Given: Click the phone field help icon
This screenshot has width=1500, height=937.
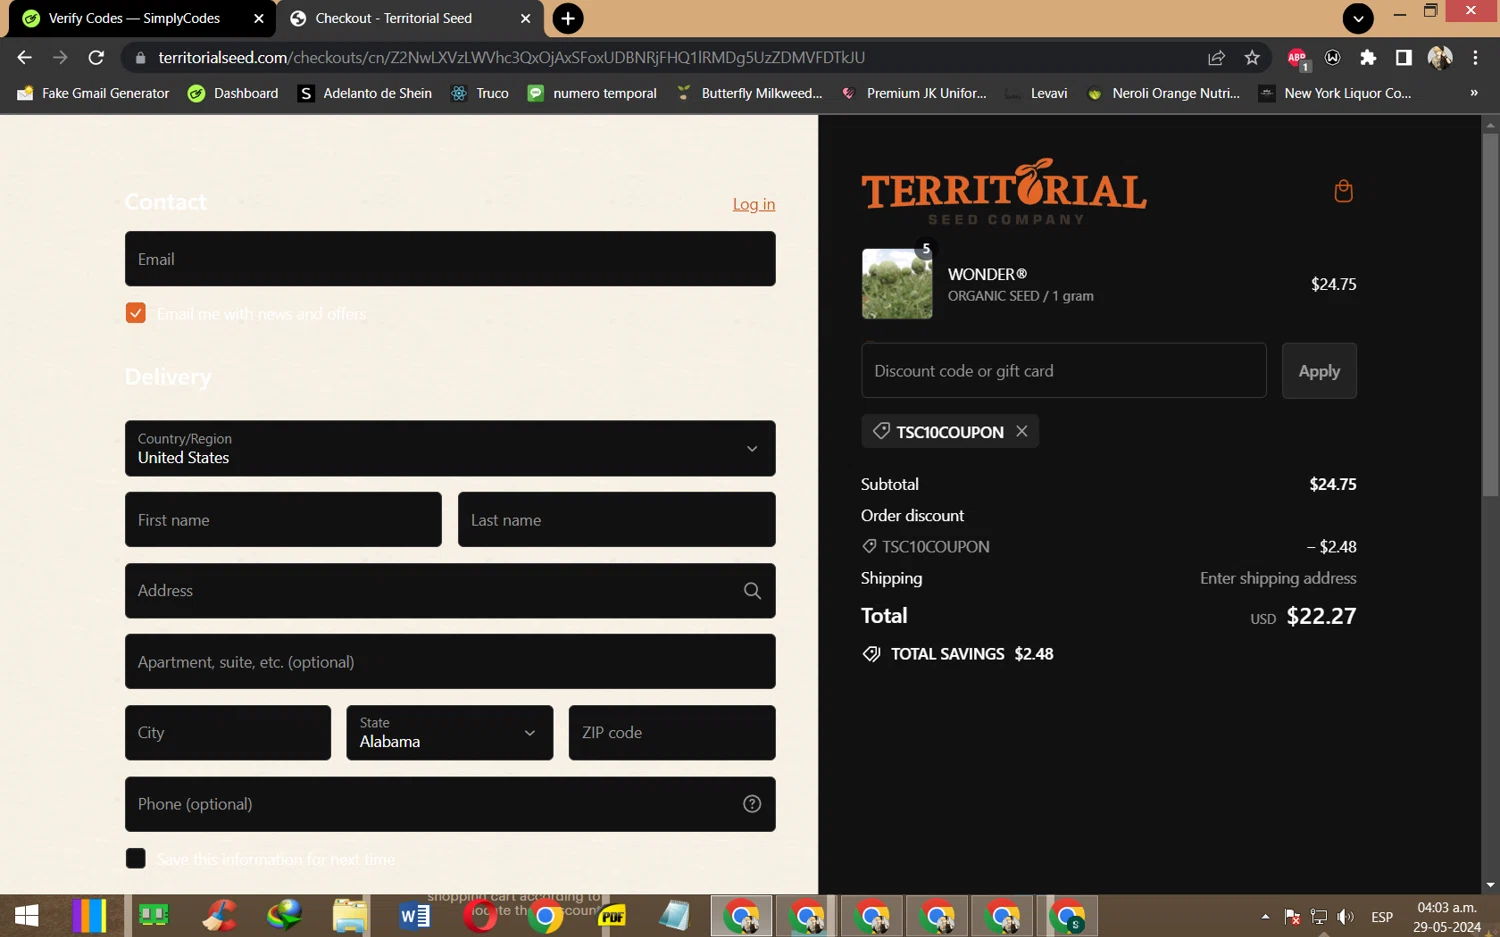Looking at the screenshot, I should [x=752, y=804].
